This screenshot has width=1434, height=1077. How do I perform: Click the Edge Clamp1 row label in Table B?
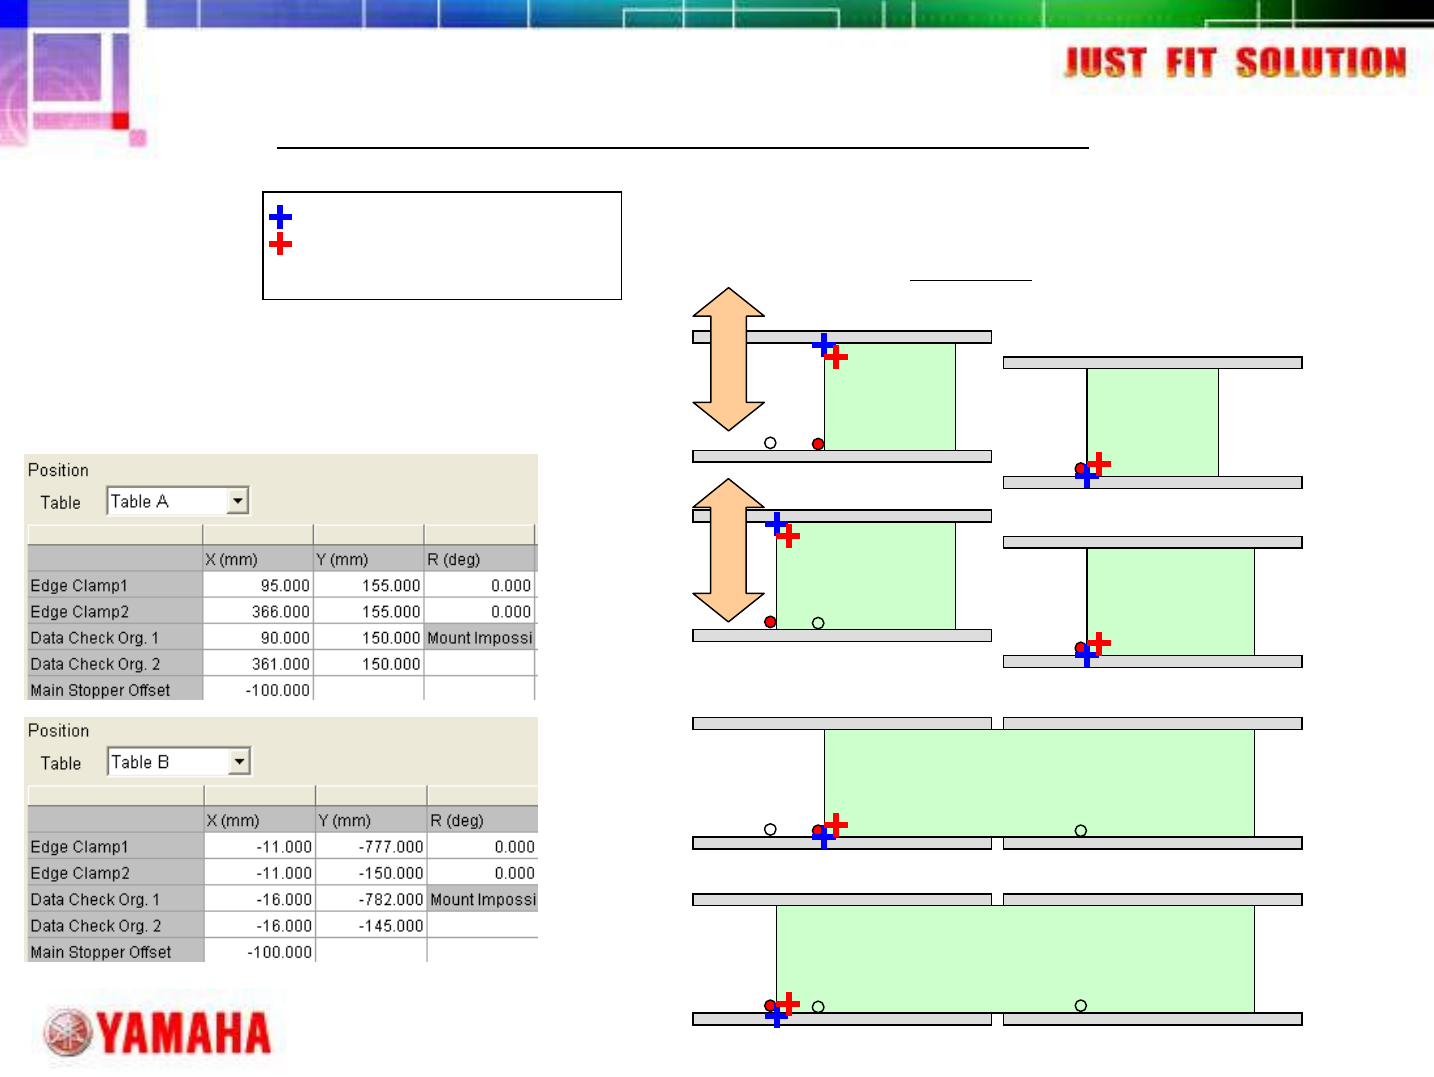click(116, 846)
